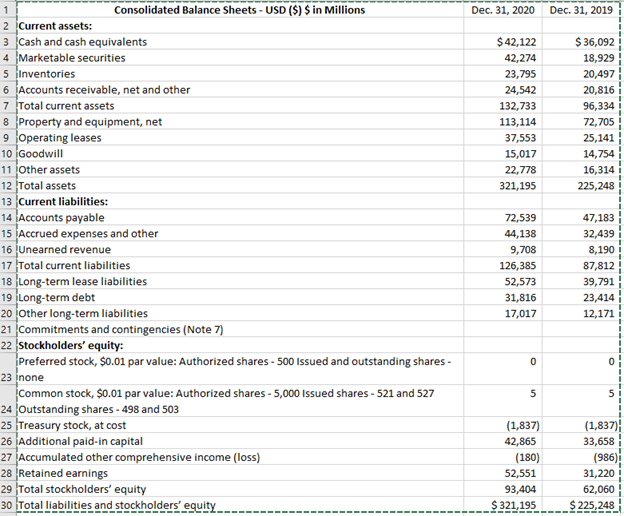Click Accrued expenses and other cell

tap(240, 234)
